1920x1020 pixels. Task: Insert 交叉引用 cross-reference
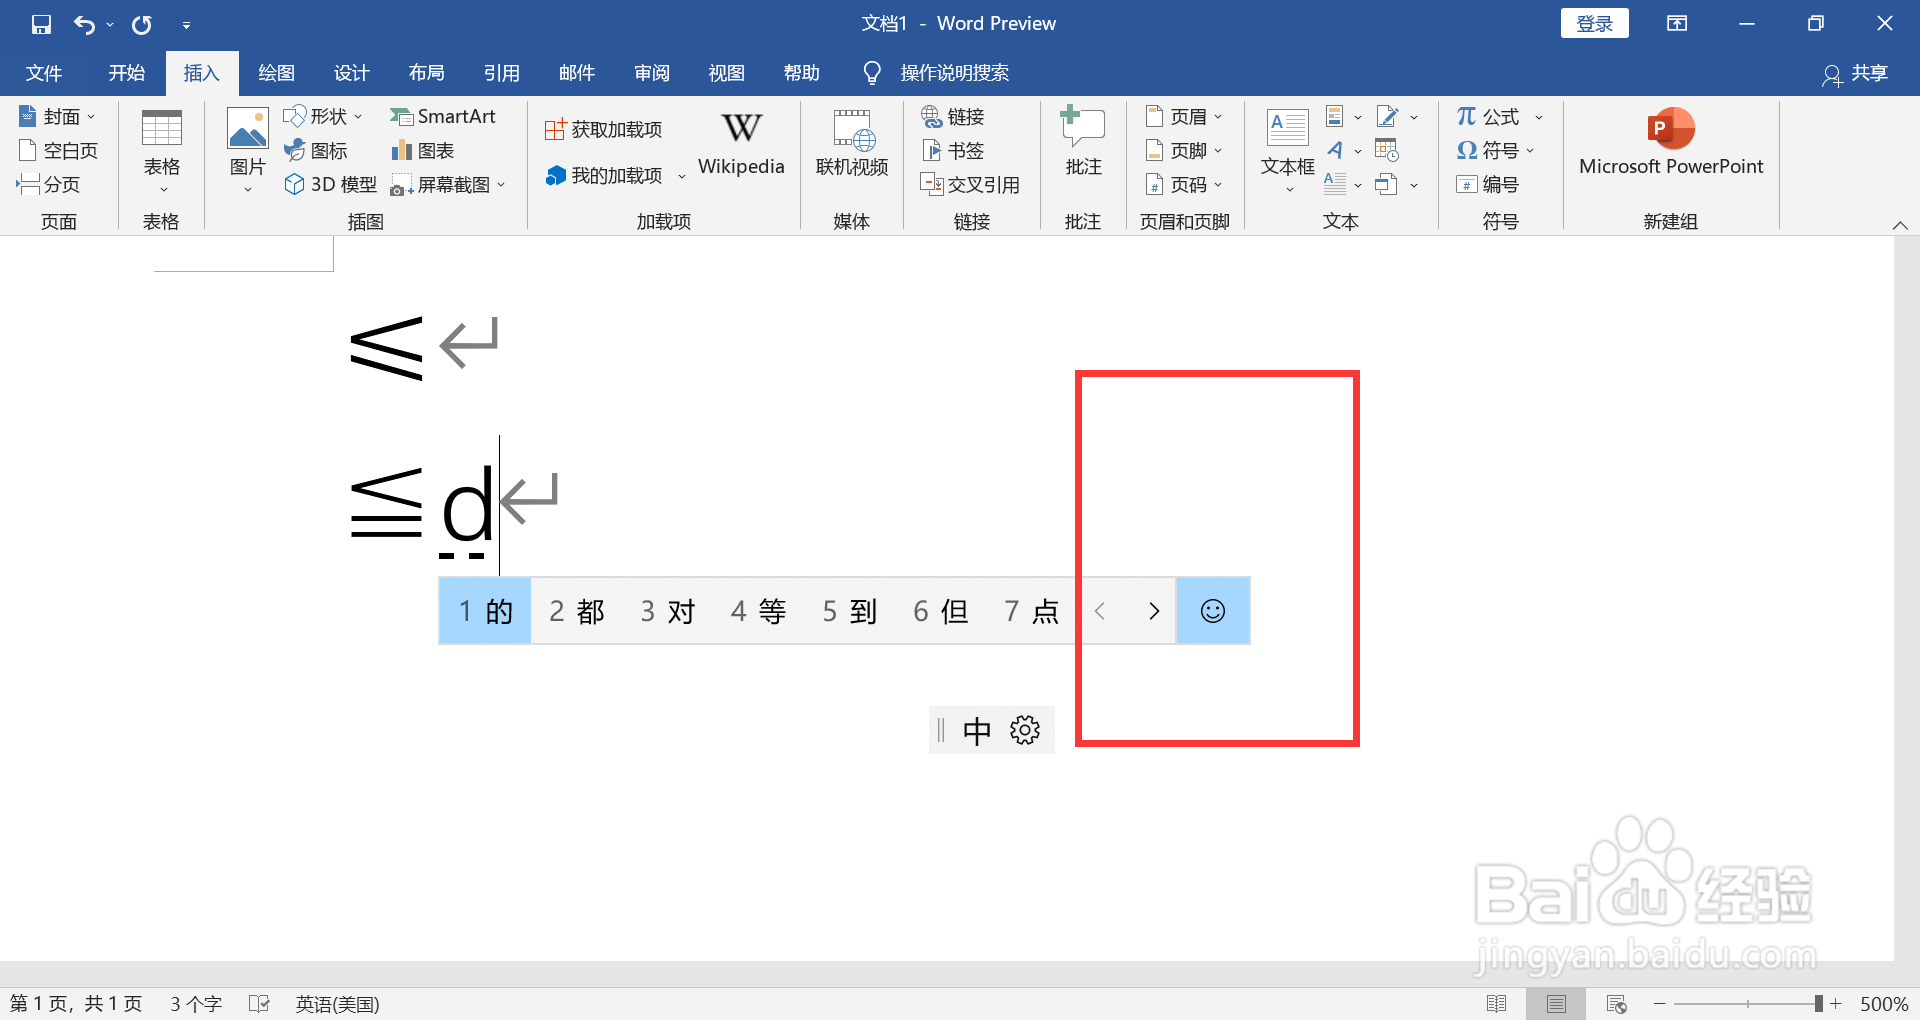970,185
